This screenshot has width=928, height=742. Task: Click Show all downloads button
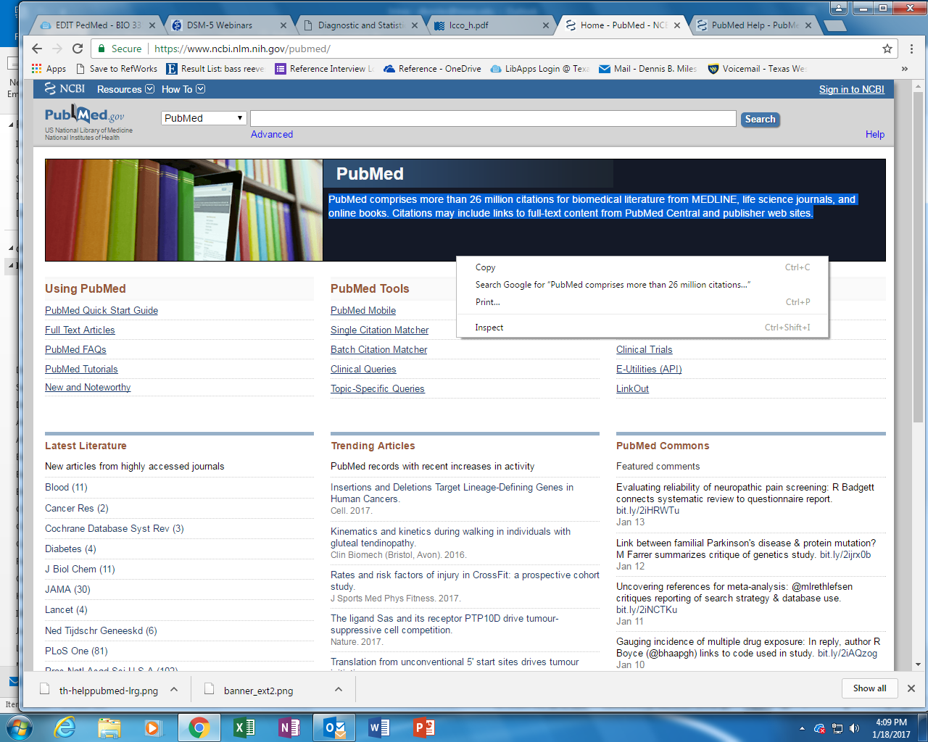tap(869, 688)
